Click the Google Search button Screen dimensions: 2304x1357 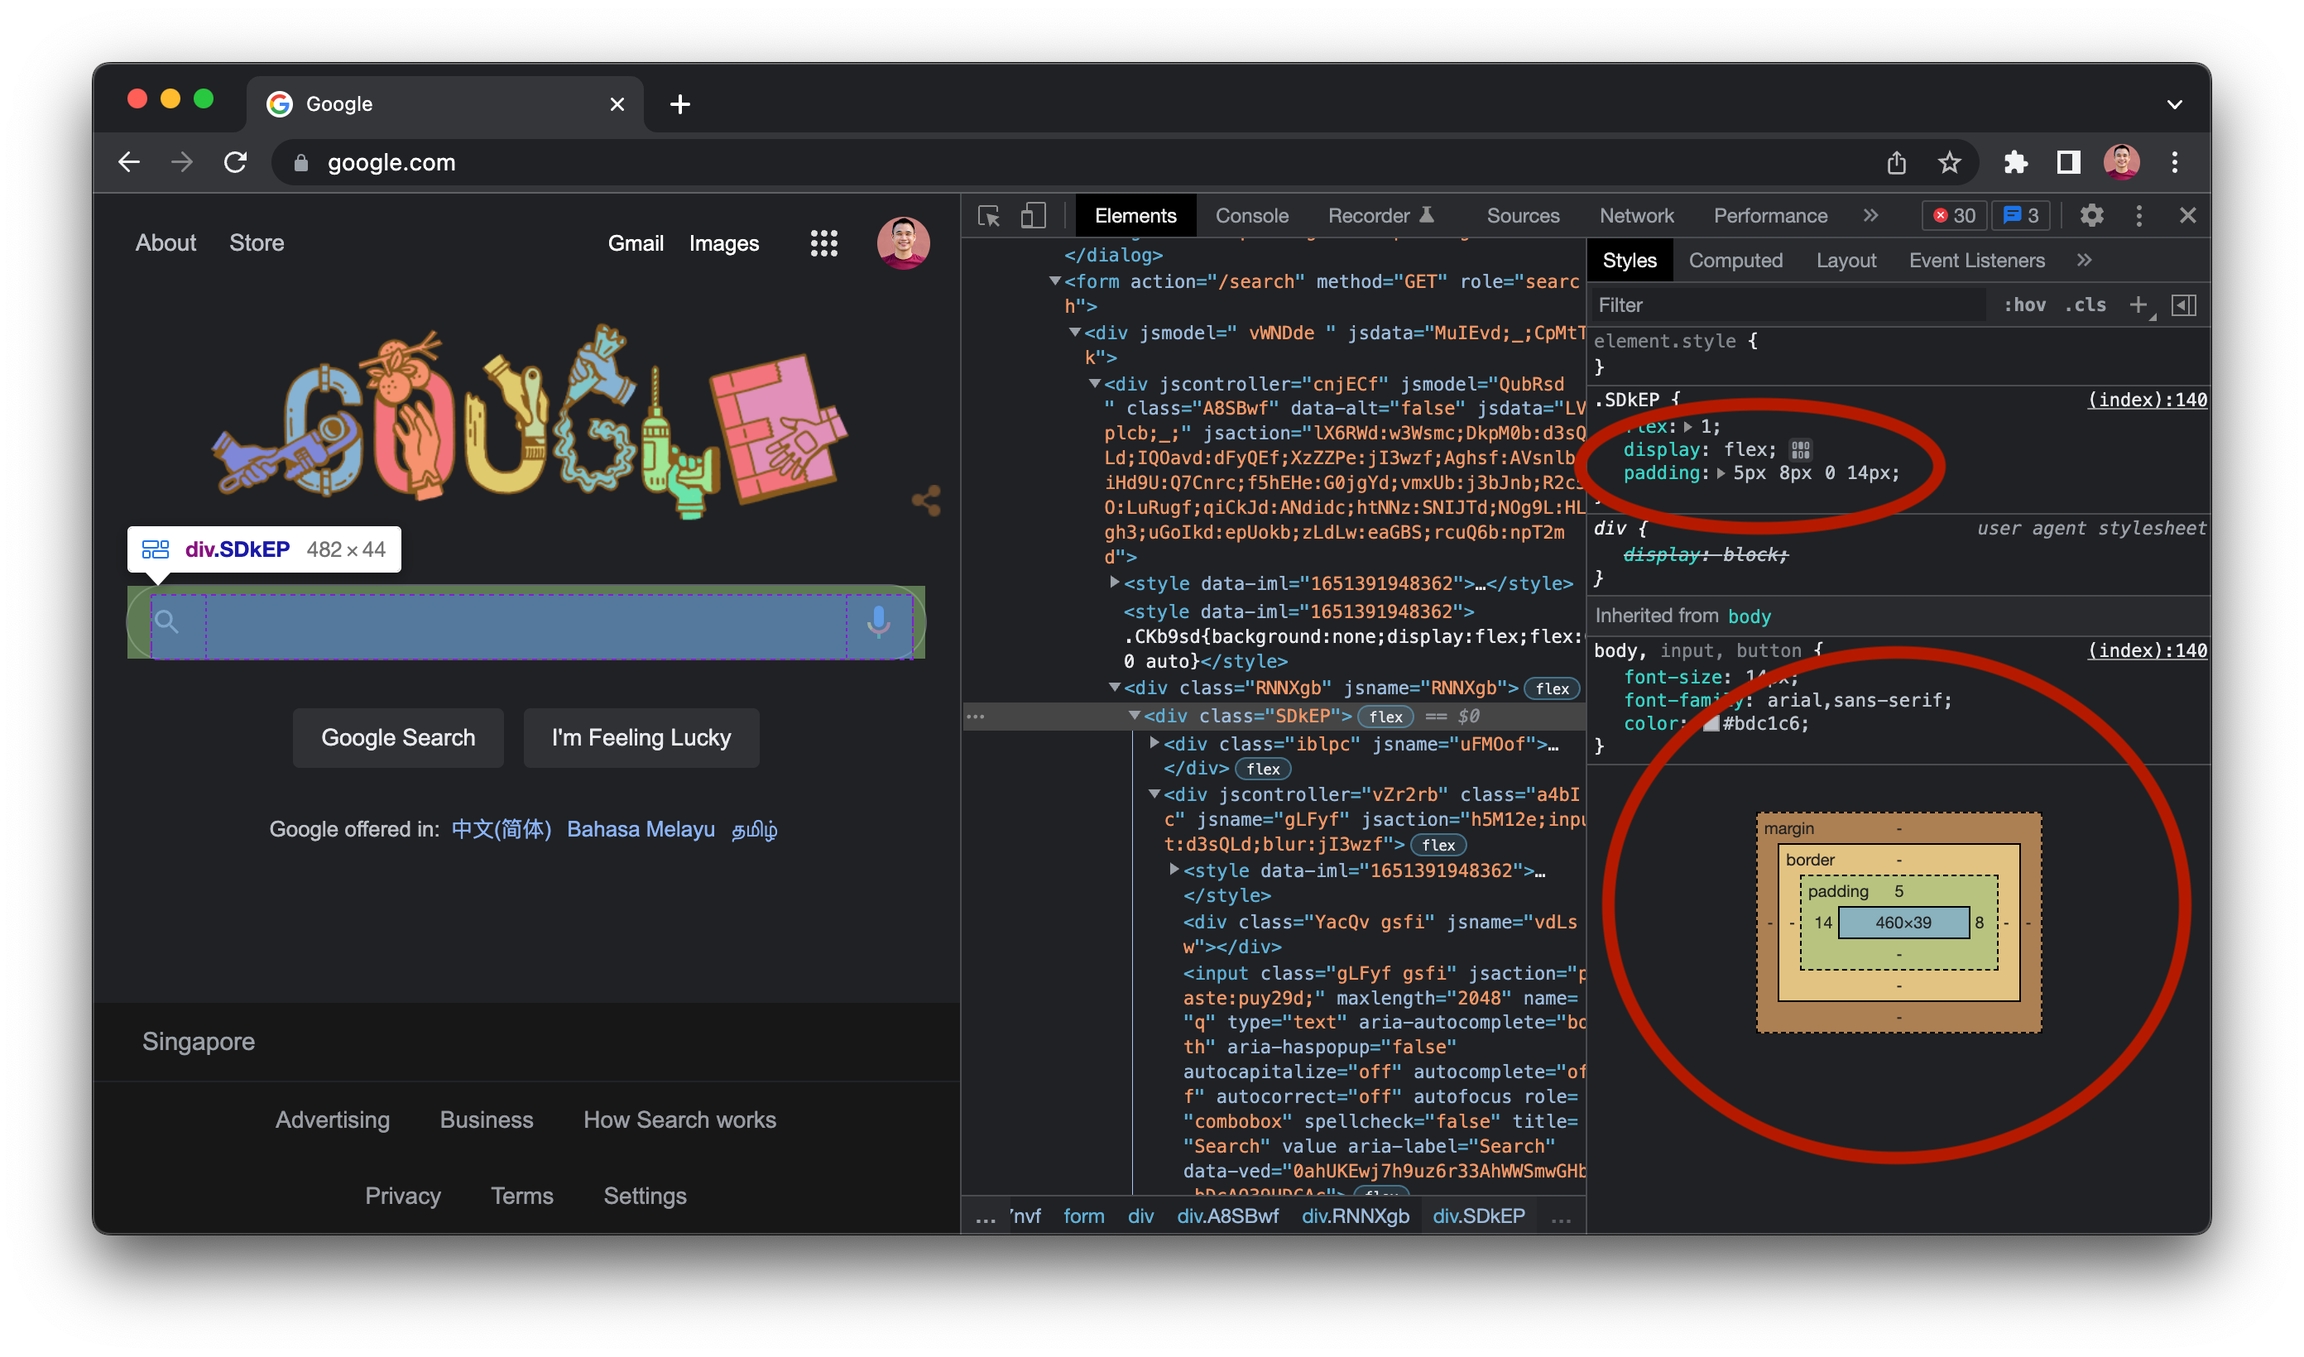pos(398,738)
